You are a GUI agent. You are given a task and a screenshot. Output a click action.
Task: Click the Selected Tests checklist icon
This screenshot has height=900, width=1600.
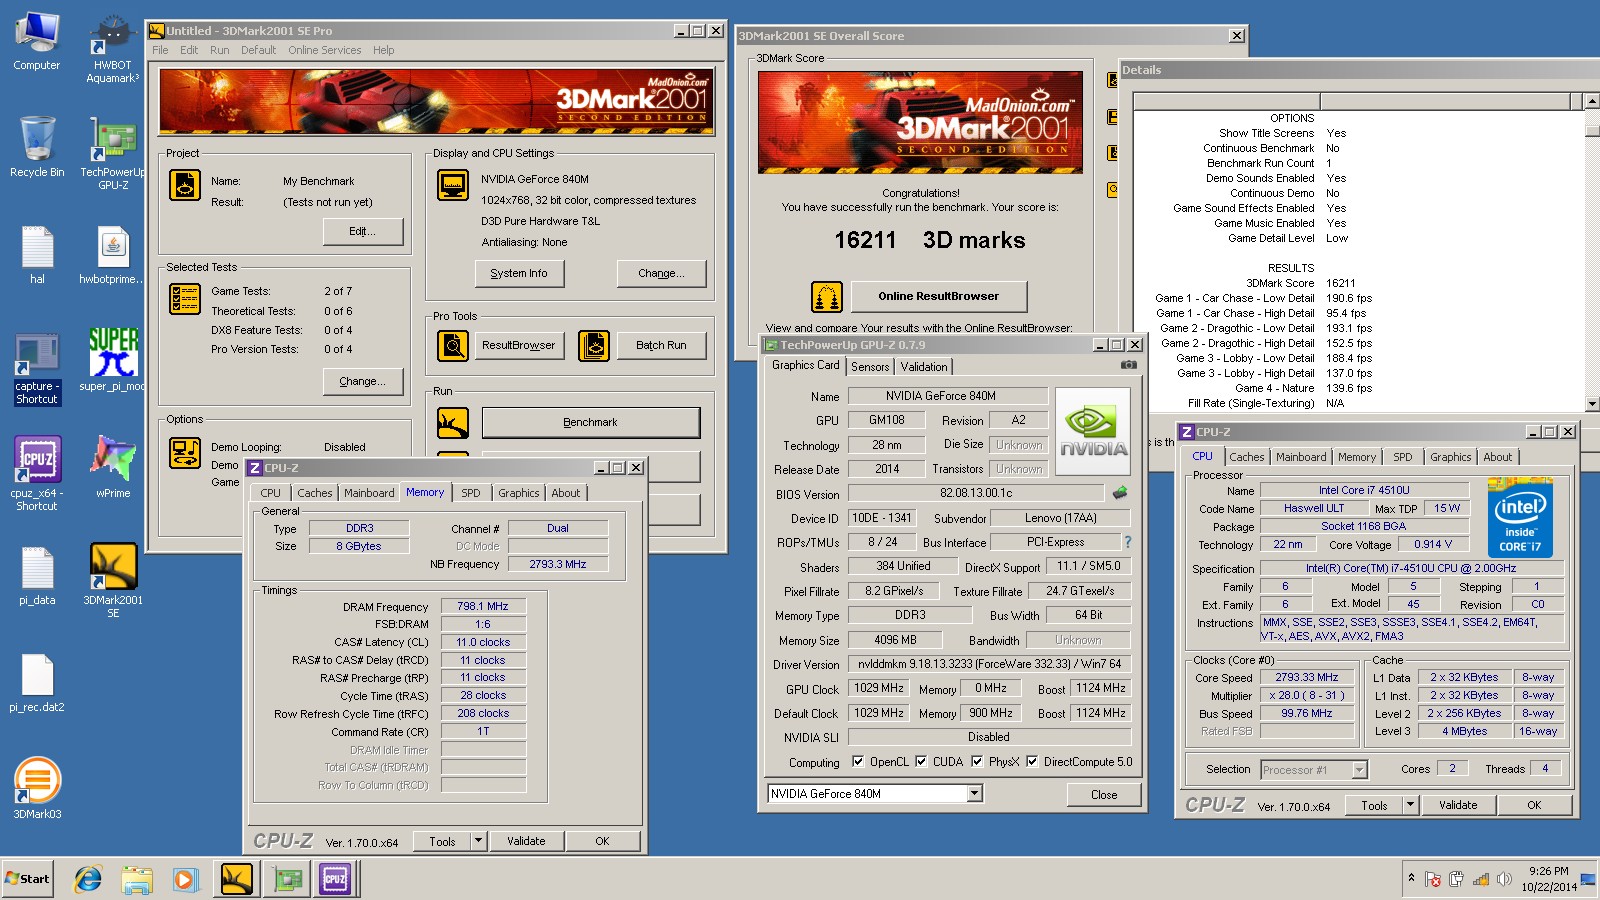coord(185,298)
